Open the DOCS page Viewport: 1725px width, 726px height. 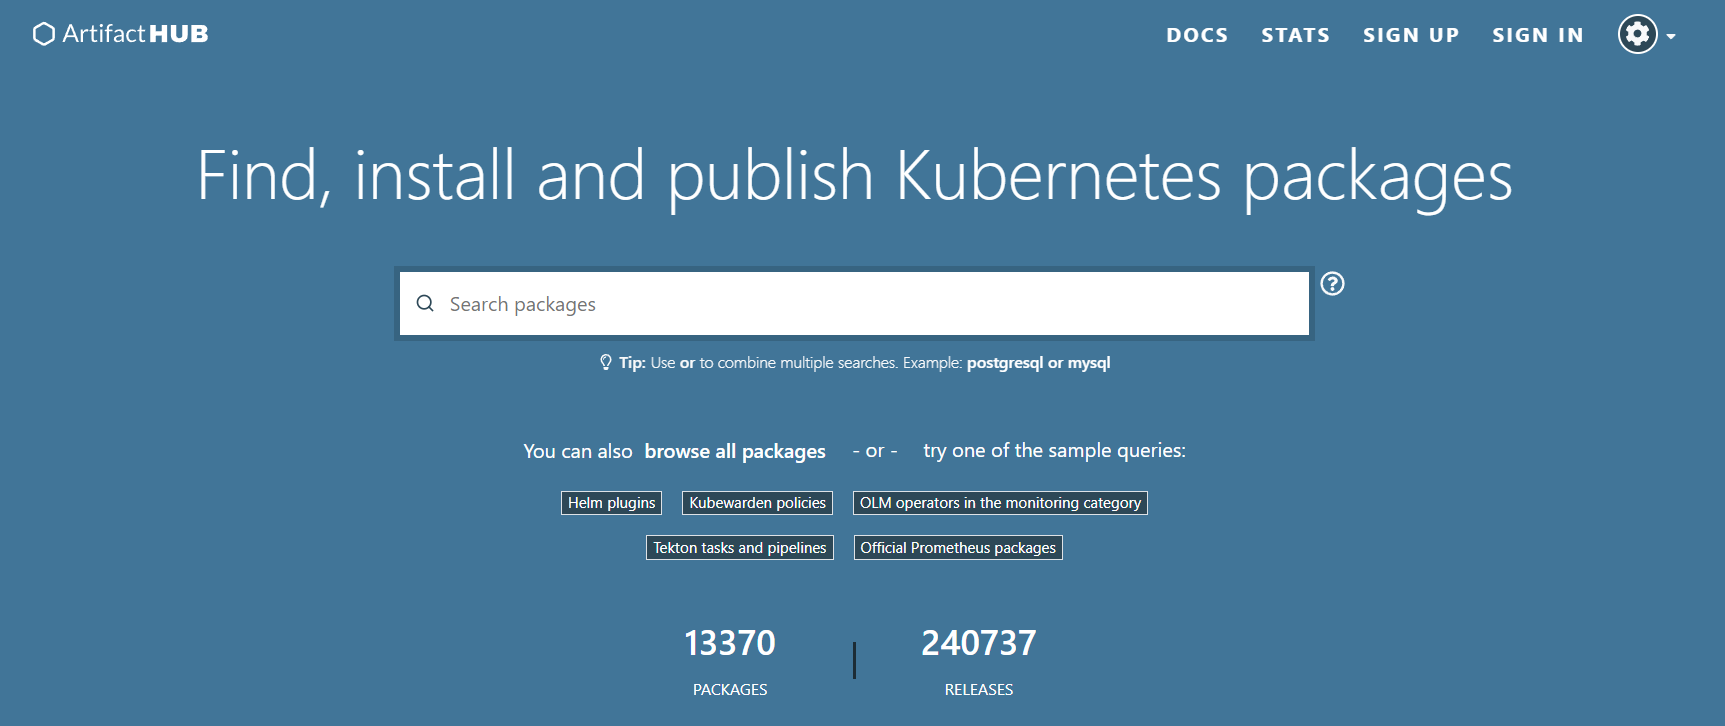click(x=1197, y=35)
